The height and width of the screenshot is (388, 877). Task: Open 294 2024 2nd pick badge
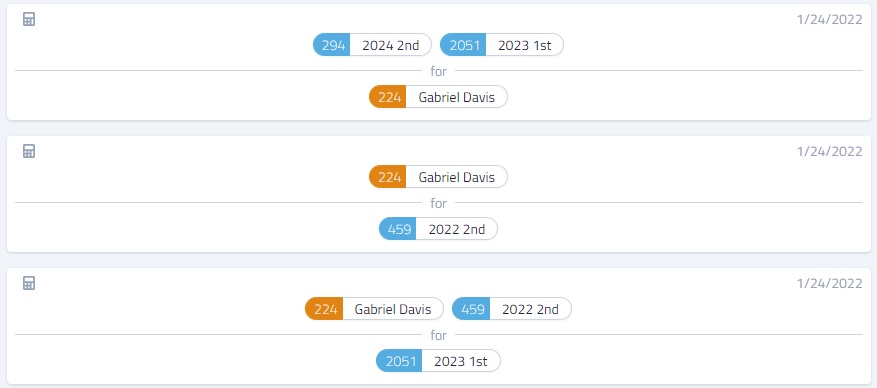(x=372, y=45)
